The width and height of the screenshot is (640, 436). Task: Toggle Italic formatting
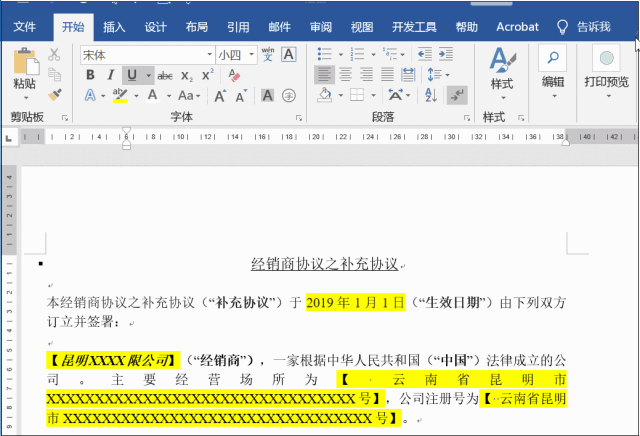(110, 75)
